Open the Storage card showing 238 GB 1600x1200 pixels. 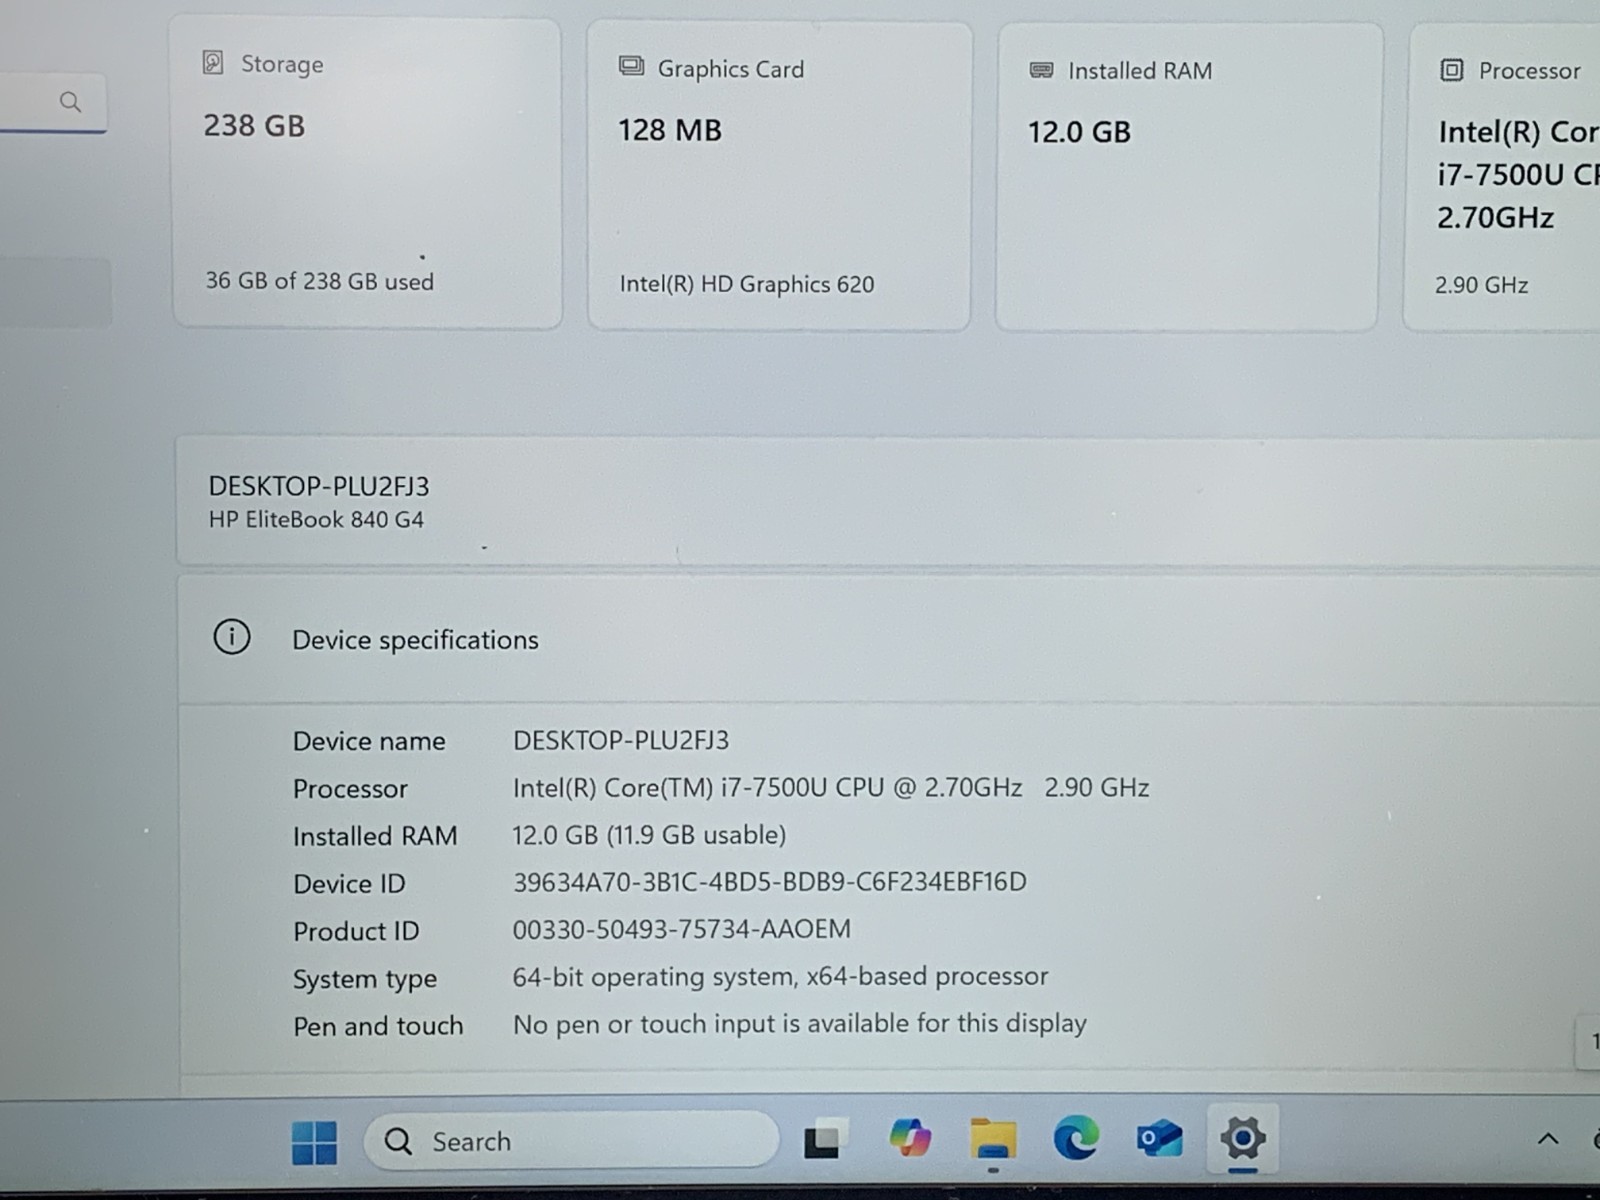click(368, 172)
